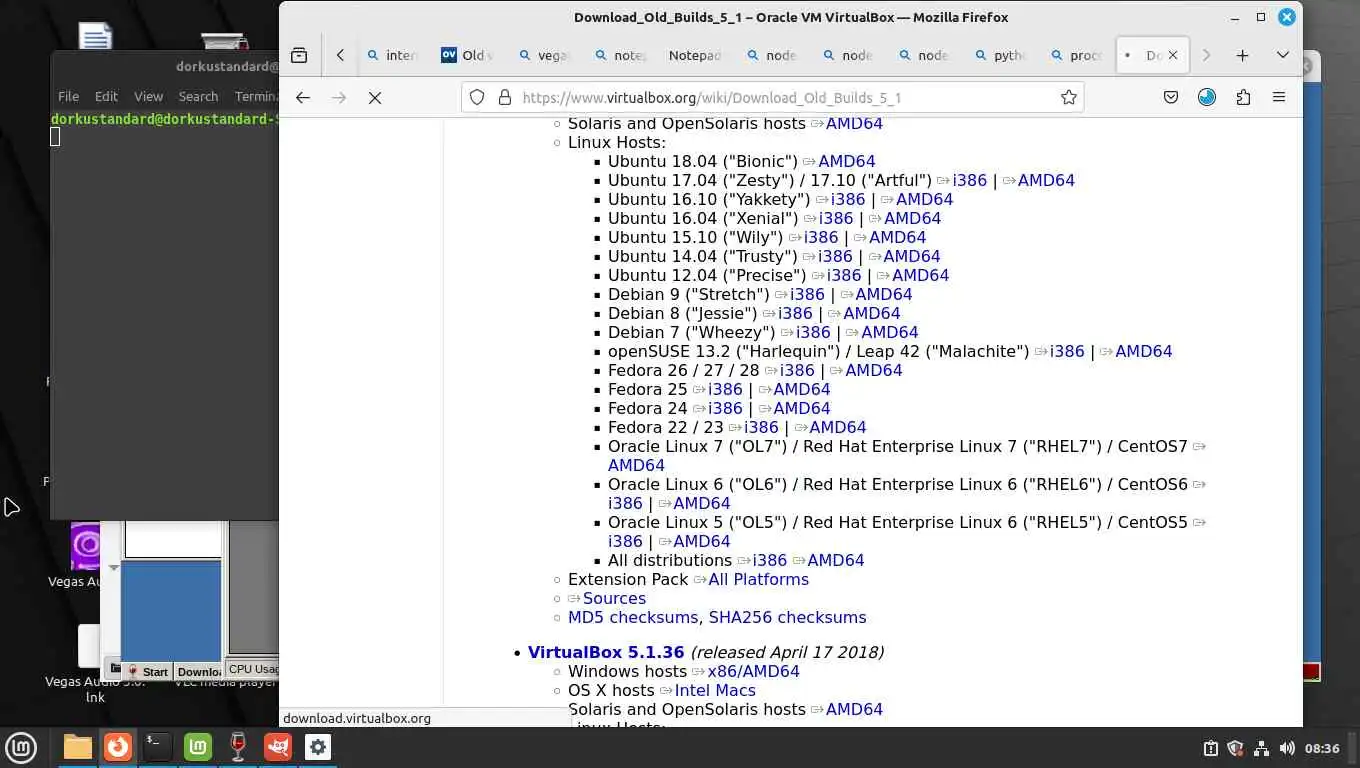Click the green Mint icon in taskbar

pyautogui.click(x=198, y=747)
